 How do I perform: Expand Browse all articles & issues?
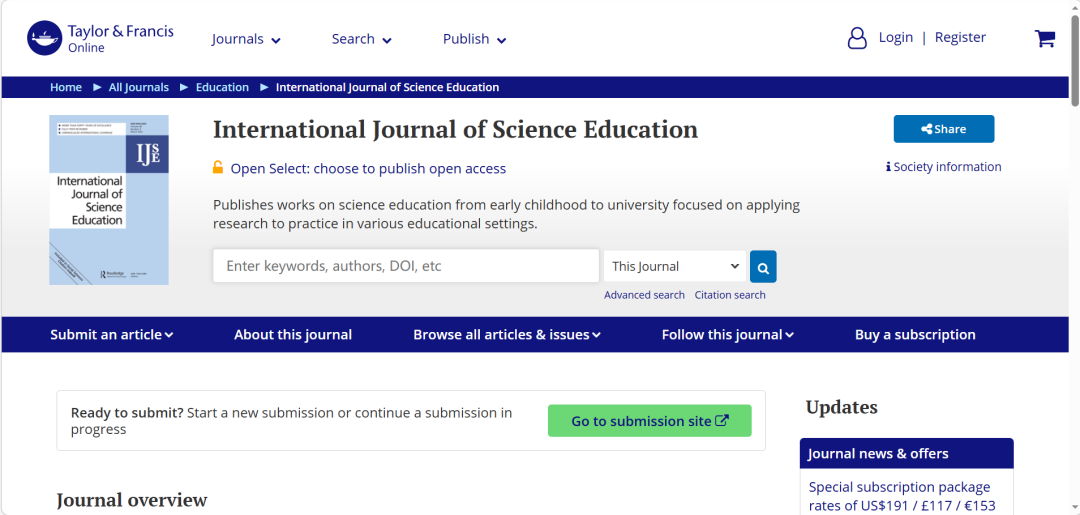click(x=507, y=335)
